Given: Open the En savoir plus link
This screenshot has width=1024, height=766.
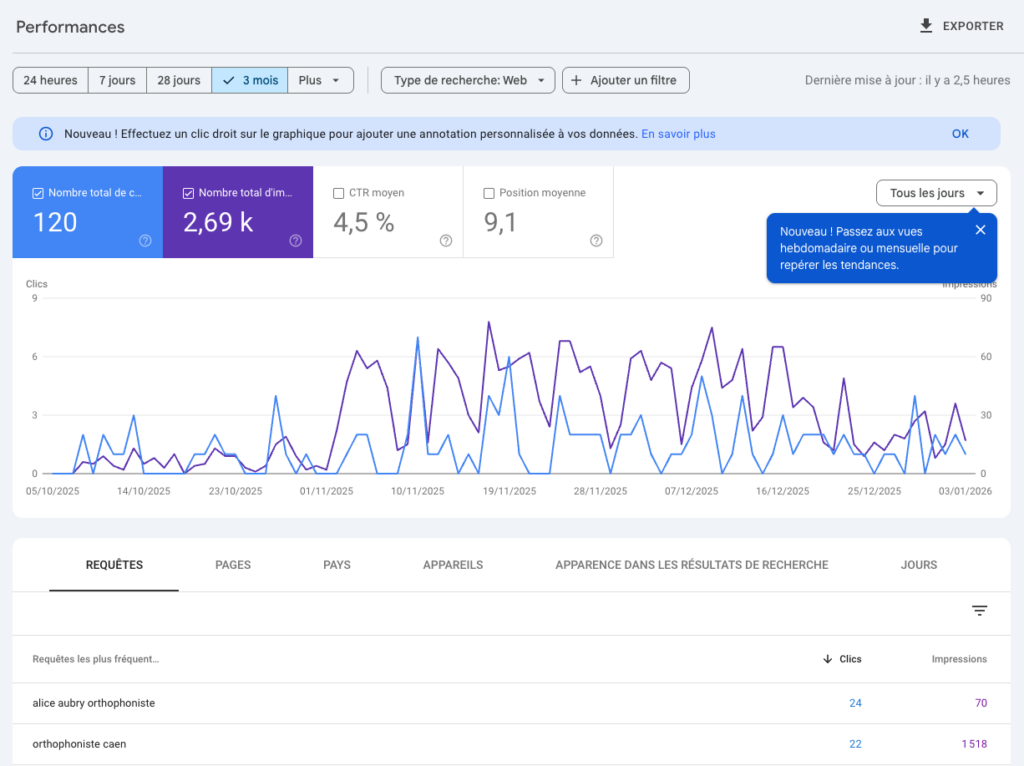Looking at the screenshot, I should tap(678, 134).
